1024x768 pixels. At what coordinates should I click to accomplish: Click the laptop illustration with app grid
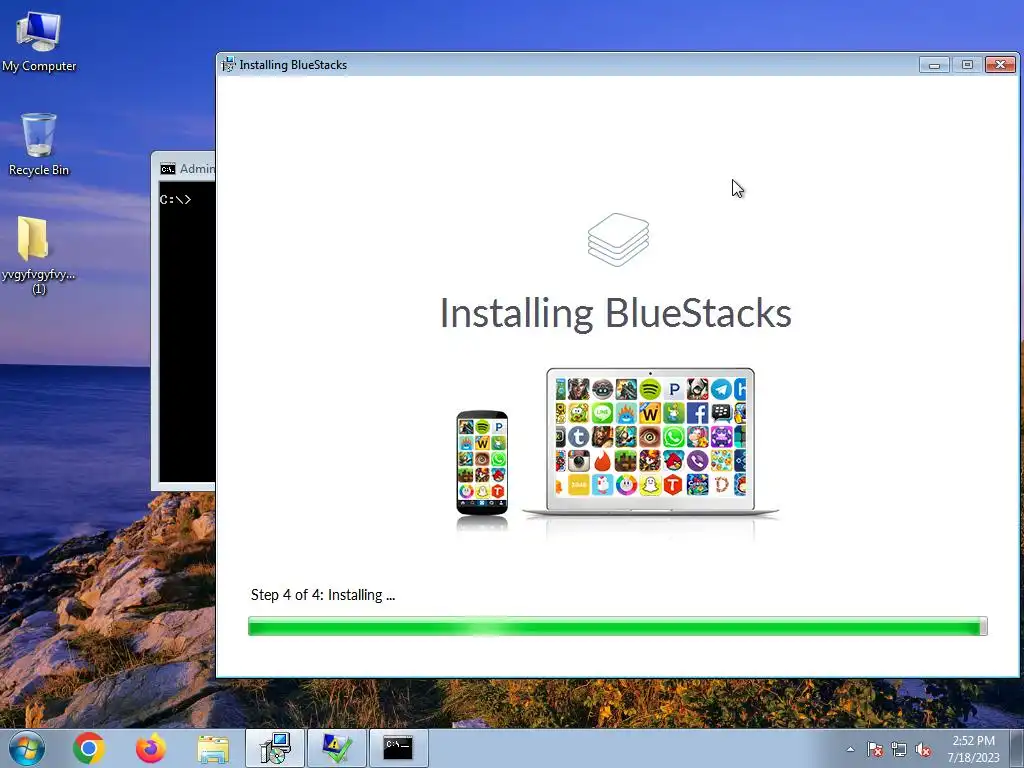pyautogui.click(x=650, y=443)
